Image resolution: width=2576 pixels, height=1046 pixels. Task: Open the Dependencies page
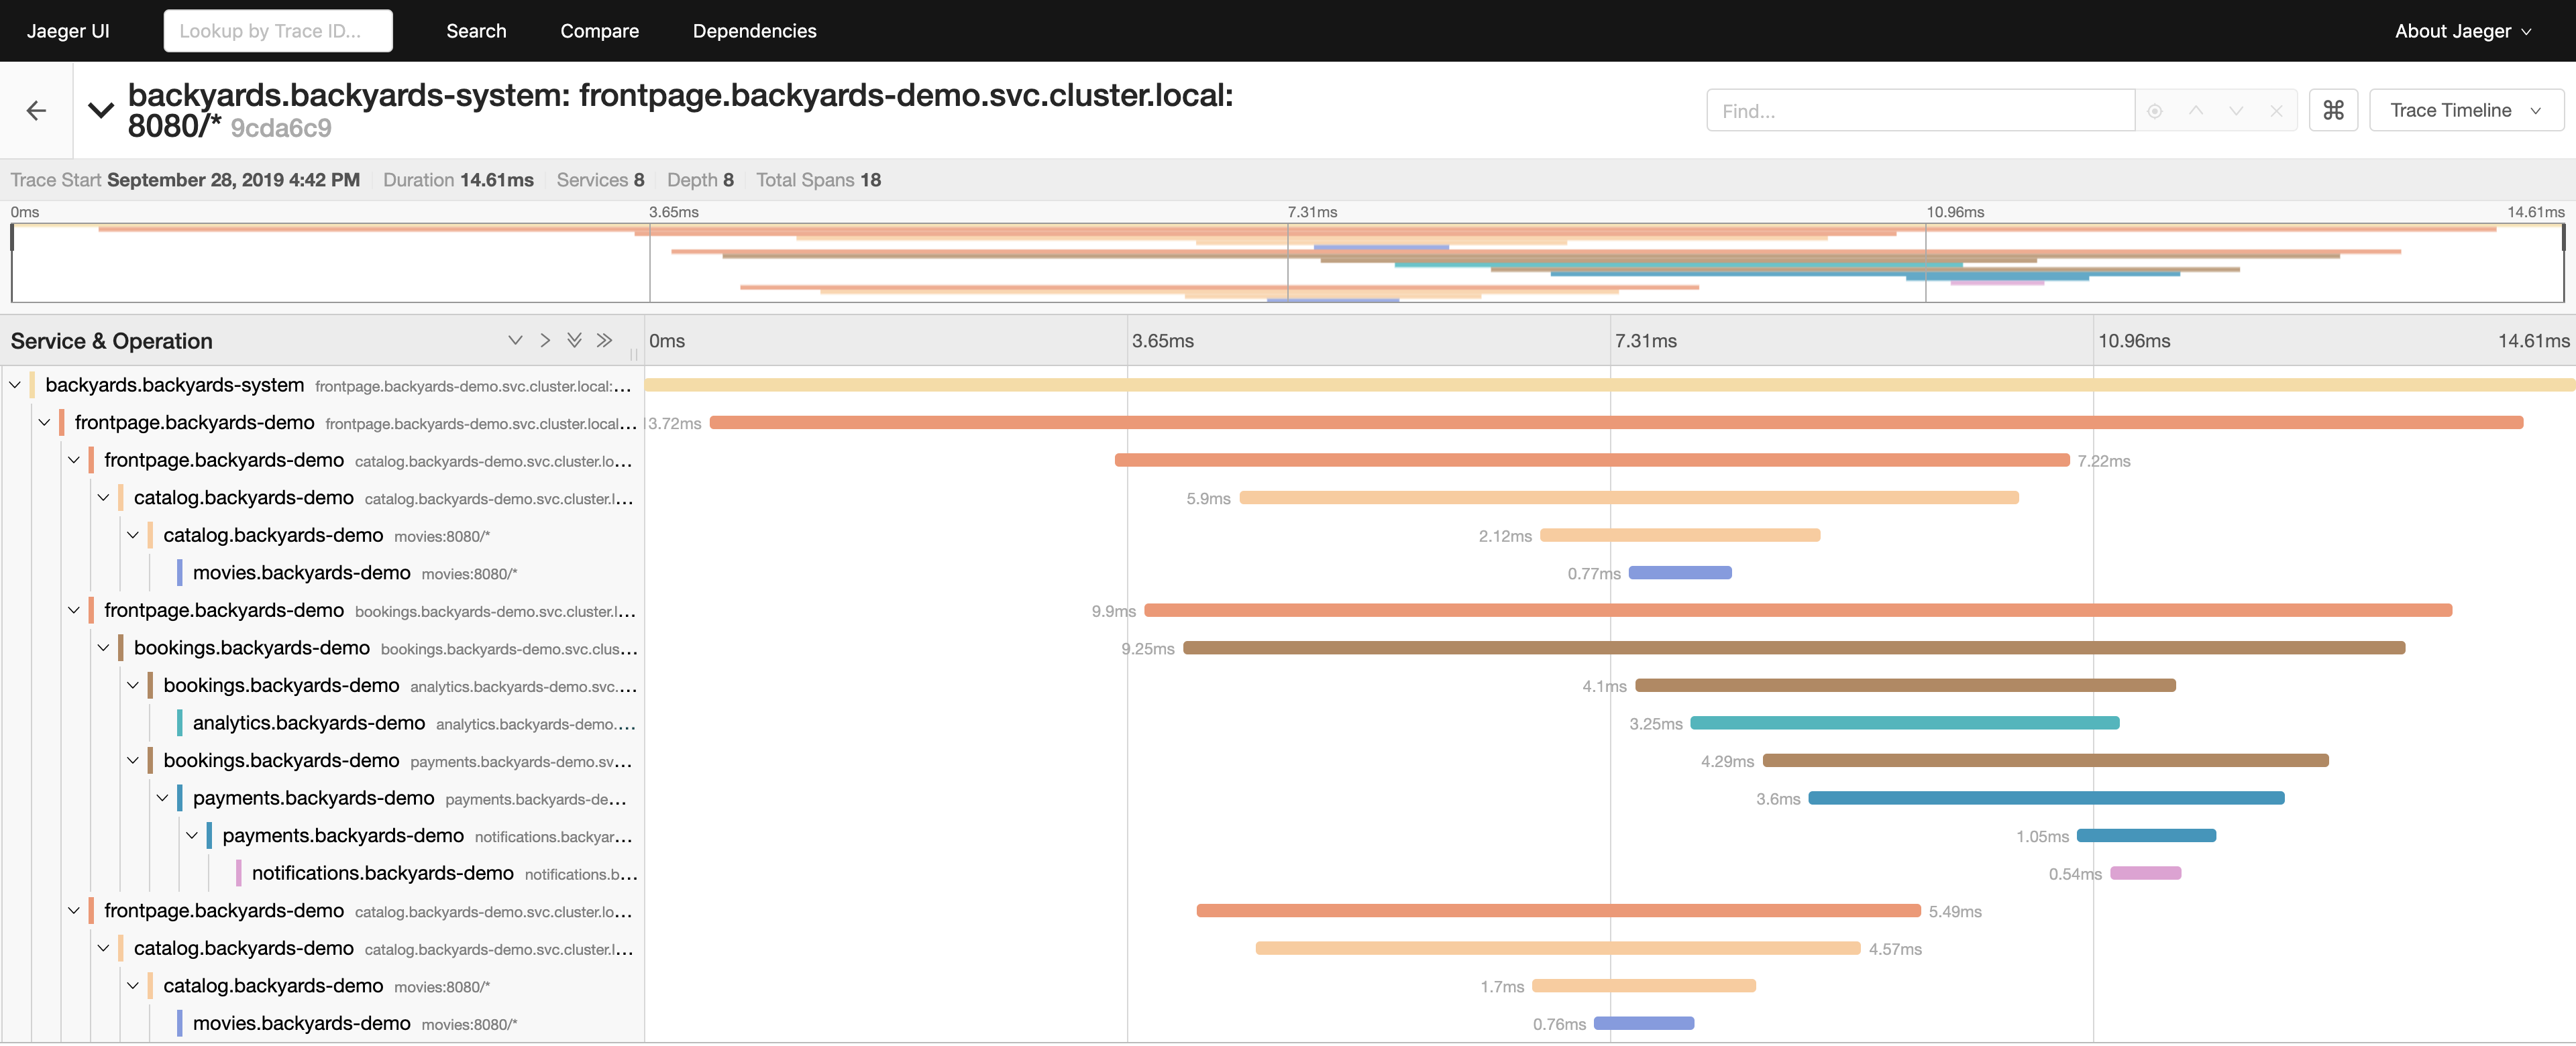[754, 31]
